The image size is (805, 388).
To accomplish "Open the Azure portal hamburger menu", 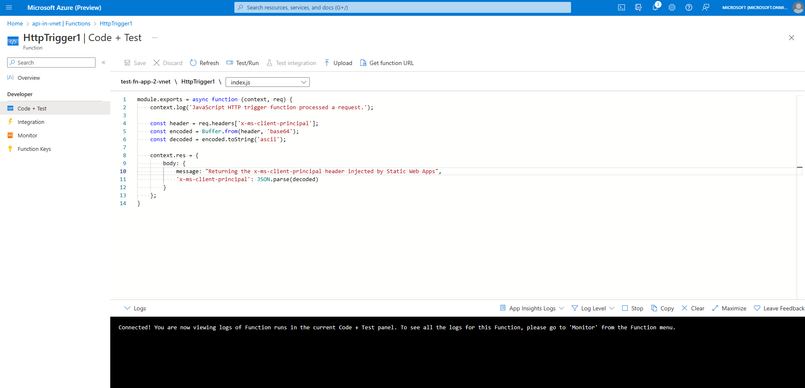I will pos(8,8).
